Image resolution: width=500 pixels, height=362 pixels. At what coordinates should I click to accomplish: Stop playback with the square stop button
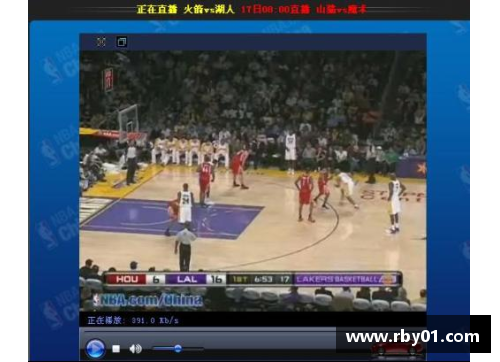click(116, 349)
